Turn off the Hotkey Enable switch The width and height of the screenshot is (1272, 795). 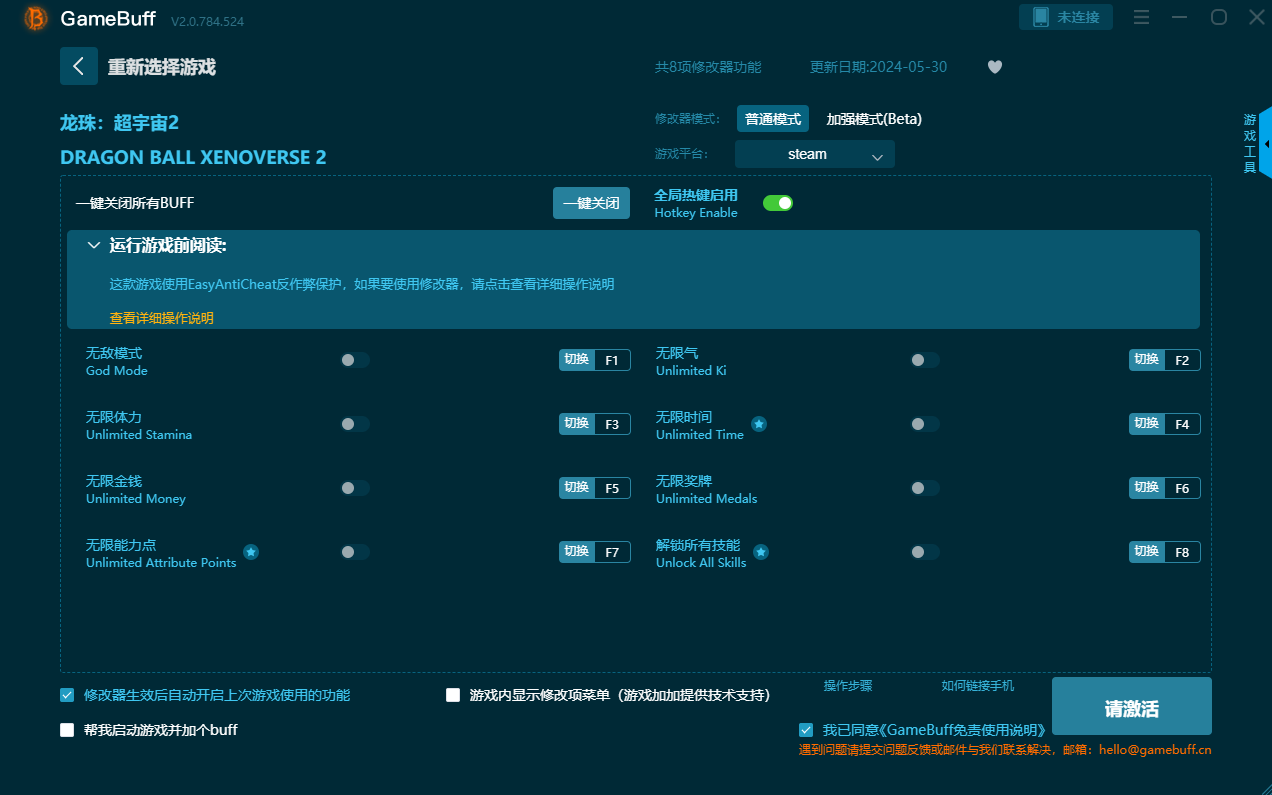coord(778,203)
